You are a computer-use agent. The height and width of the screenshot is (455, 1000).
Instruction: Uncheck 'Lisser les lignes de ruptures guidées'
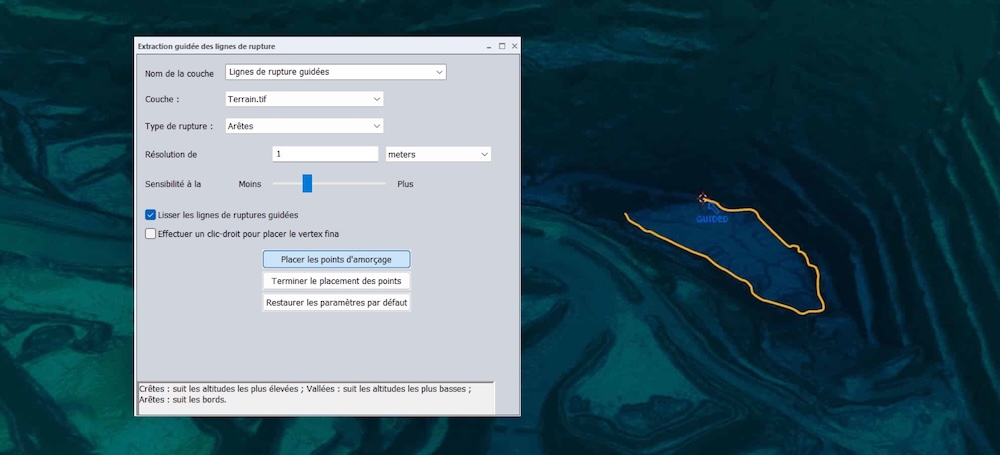tap(151, 214)
